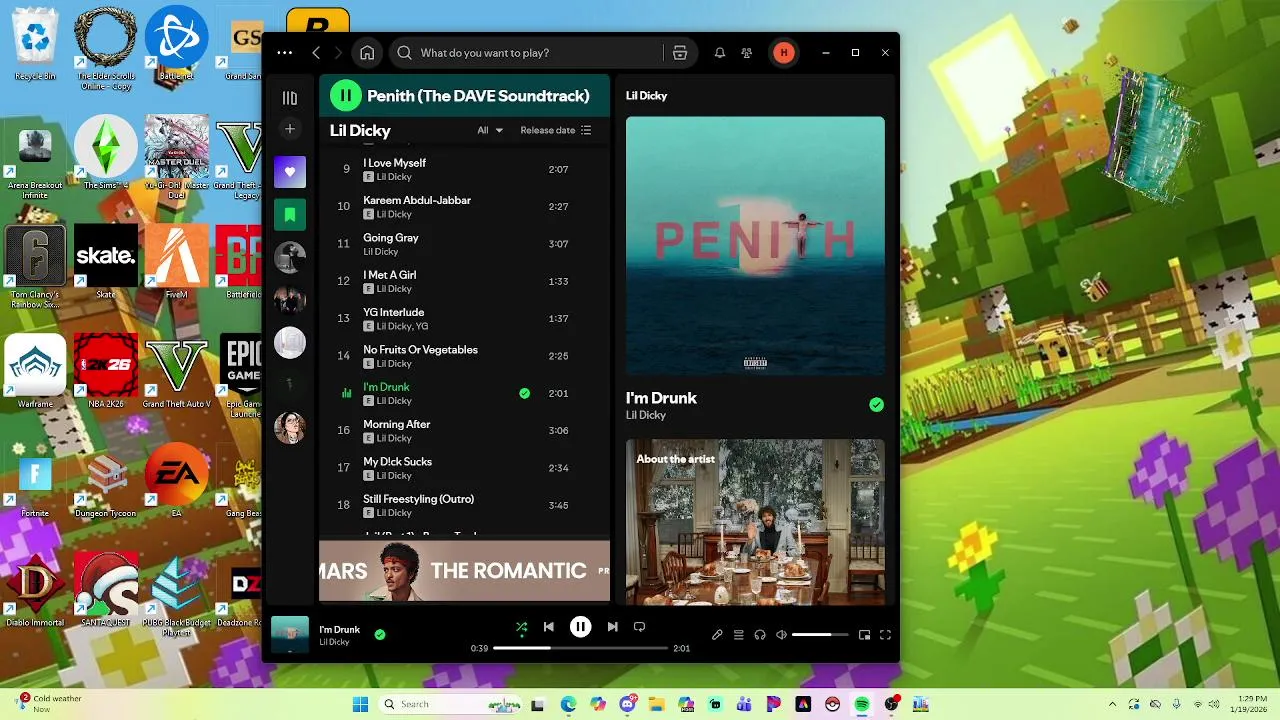Click the Penith album cover in right panel
1280x720 pixels.
755,246
